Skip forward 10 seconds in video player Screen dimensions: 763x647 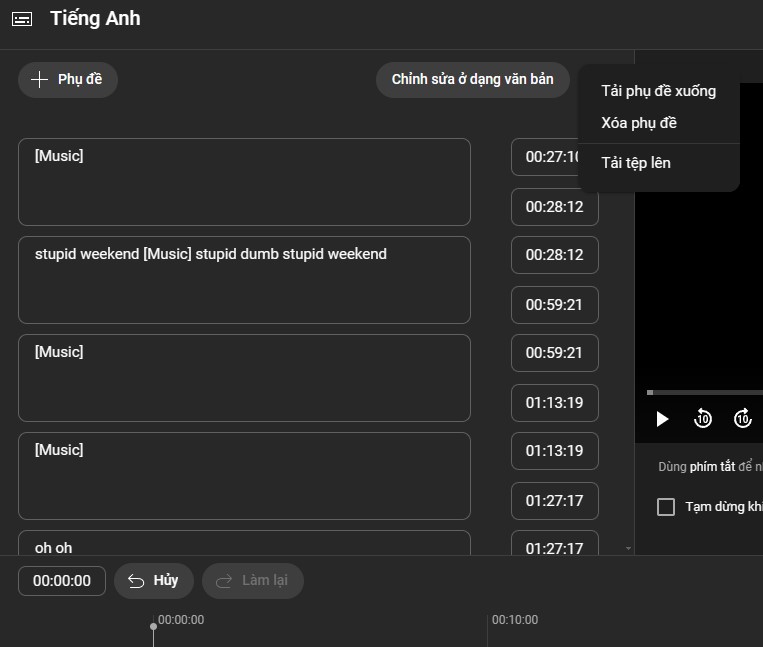pos(742,419)
